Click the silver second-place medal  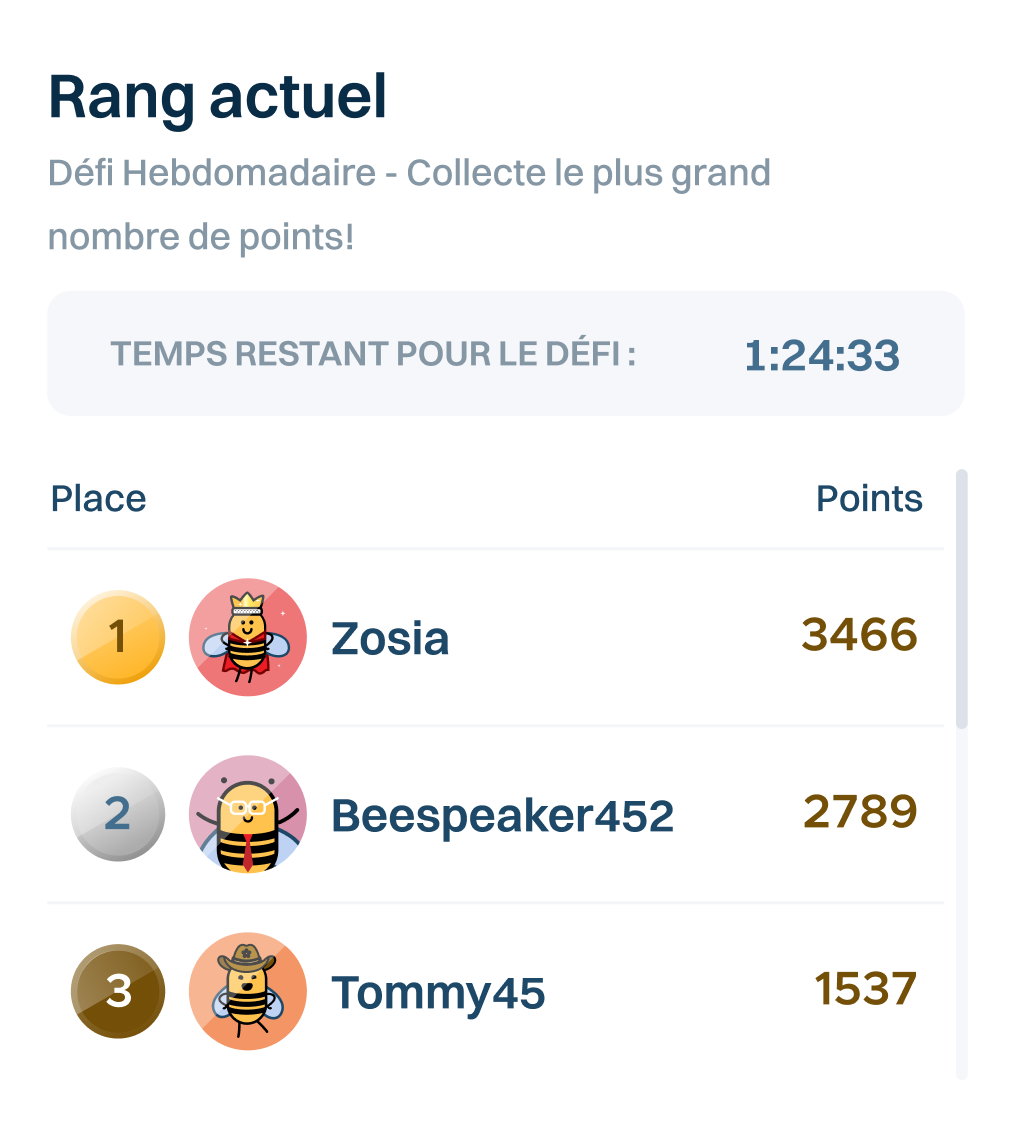click(118, 814)
